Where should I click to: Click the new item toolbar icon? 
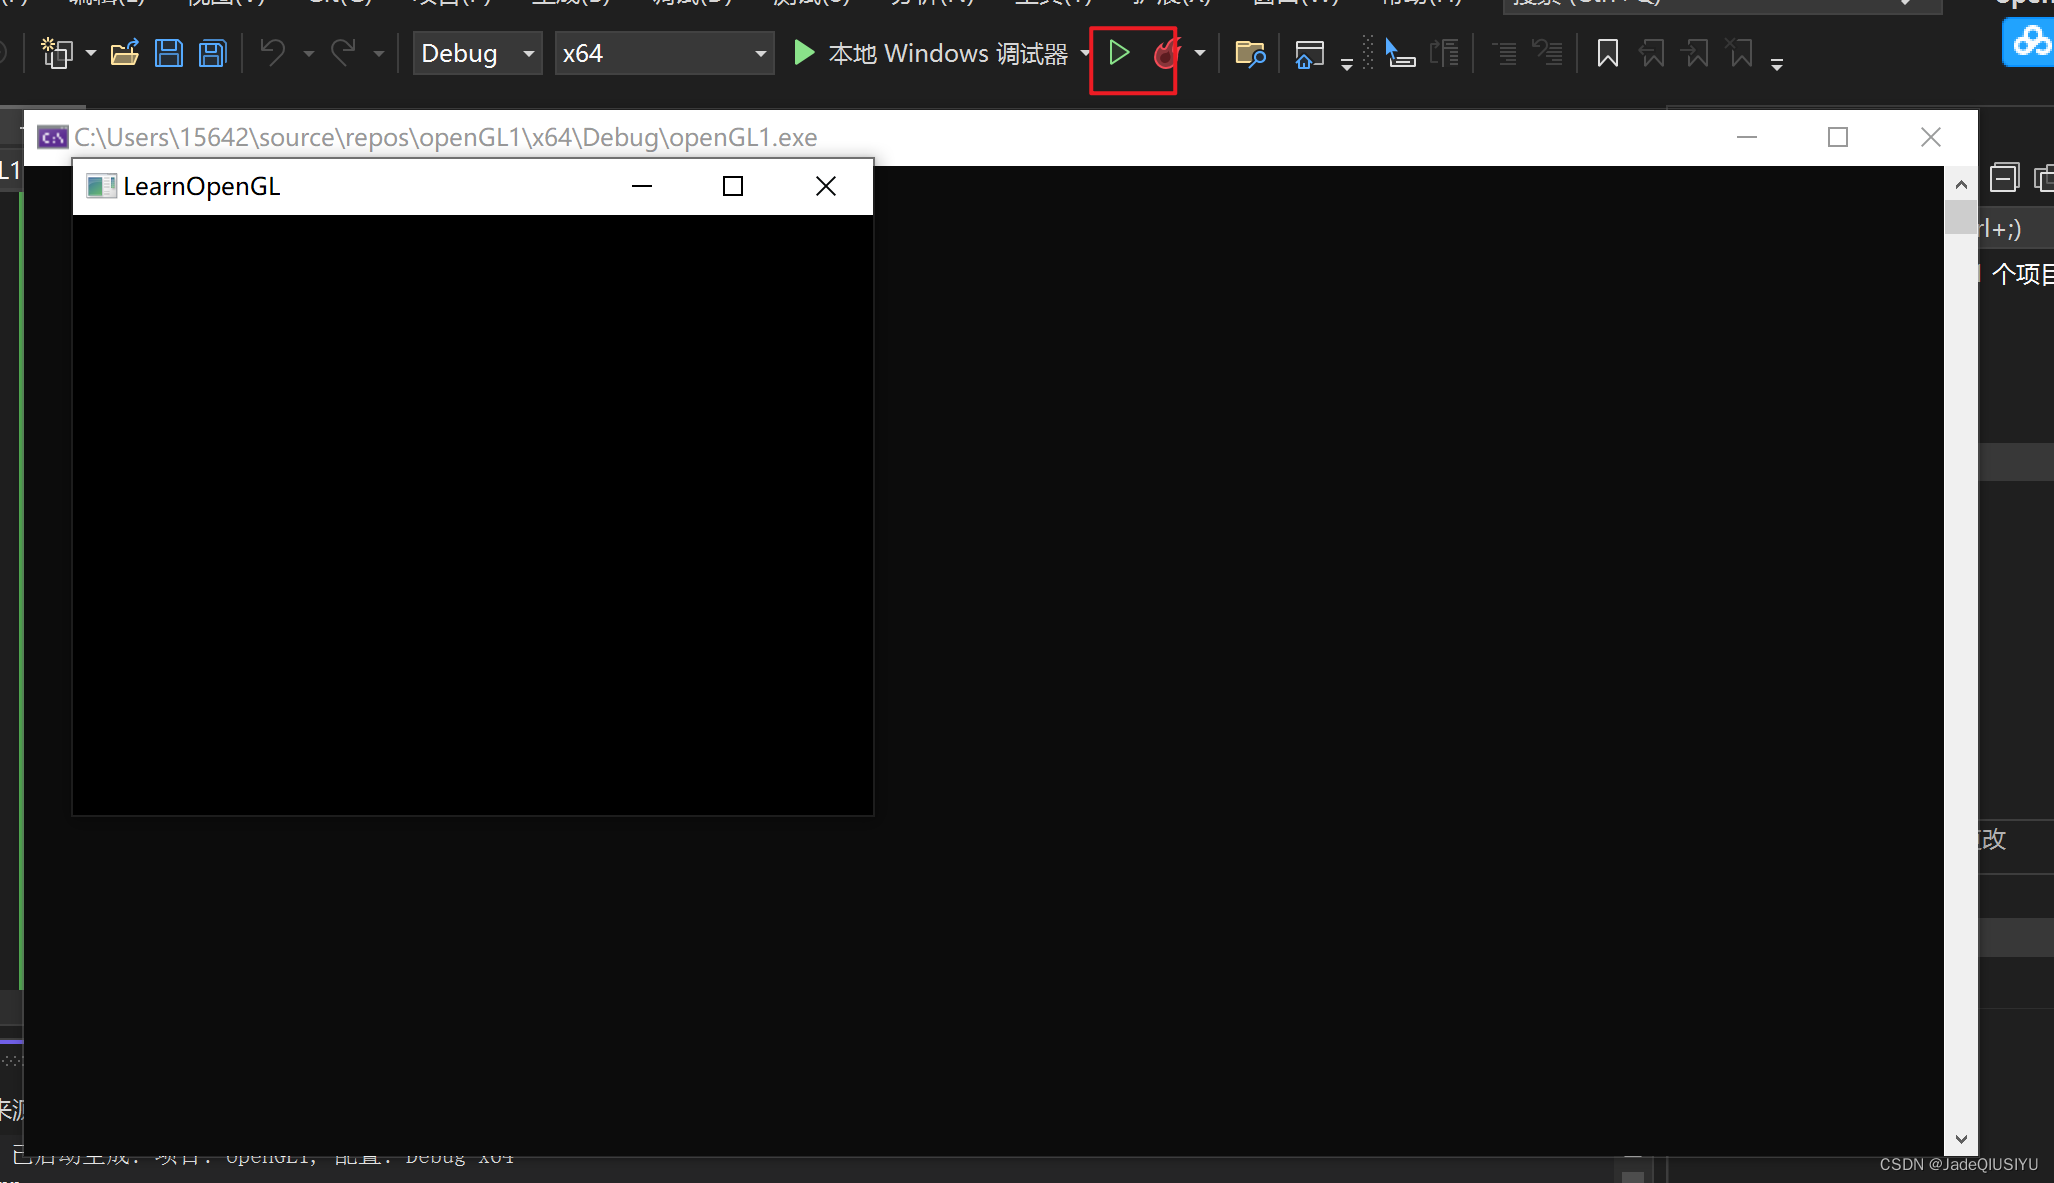click(57, 53)
